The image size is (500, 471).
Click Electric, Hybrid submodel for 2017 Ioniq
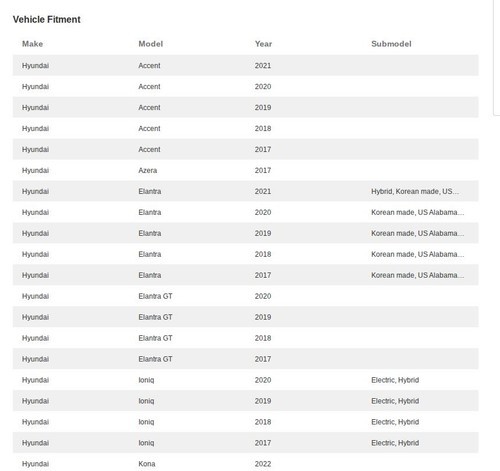[x=395, y=443]
